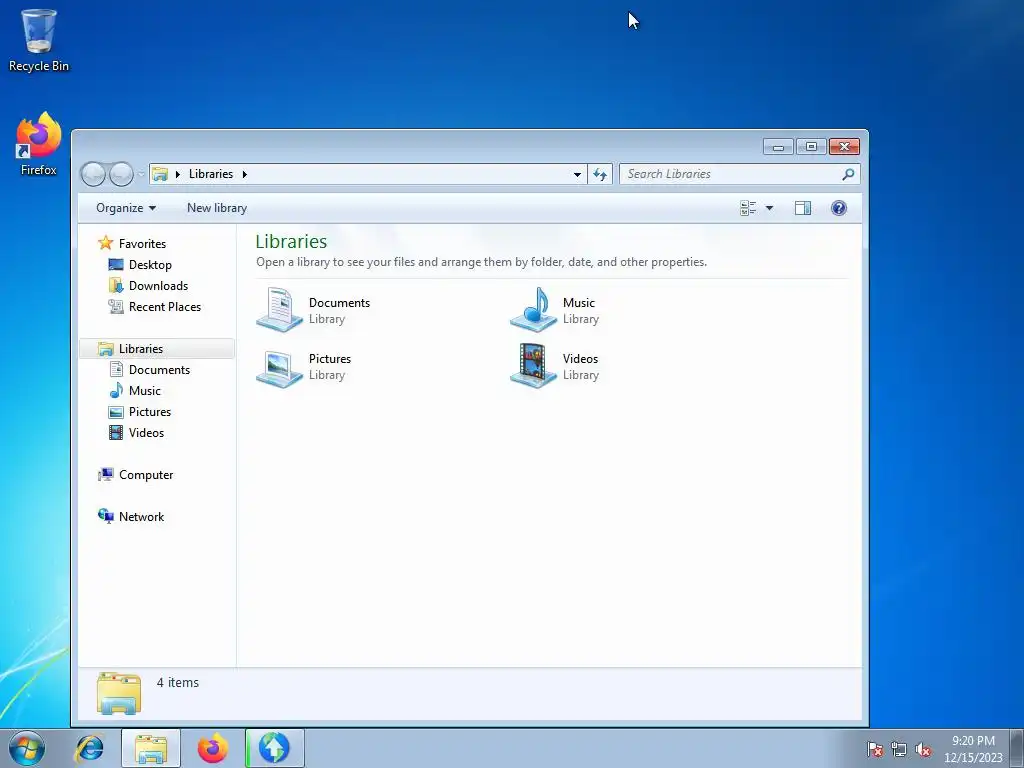Screen dimensions: 1024x768
Task: Open the Organize dropdown menu
Action: point(126,208)
